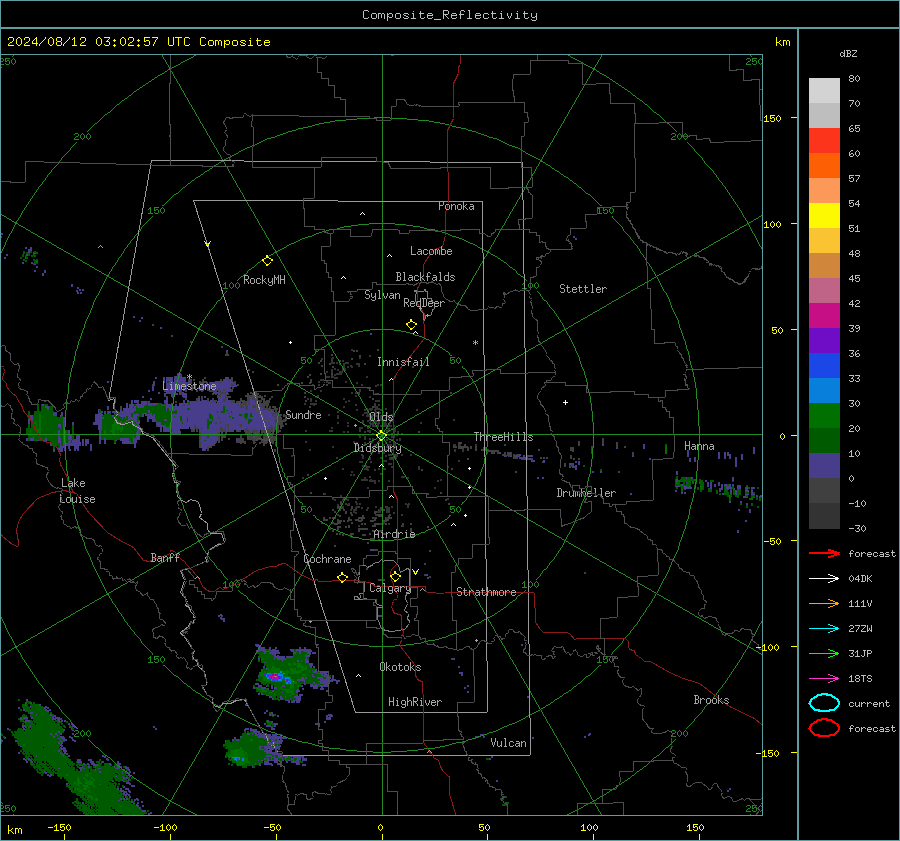Viewport: 900px width, 841px height.
Task: Select the red 65 dBZ color swatch
Action: pos(824,141)
